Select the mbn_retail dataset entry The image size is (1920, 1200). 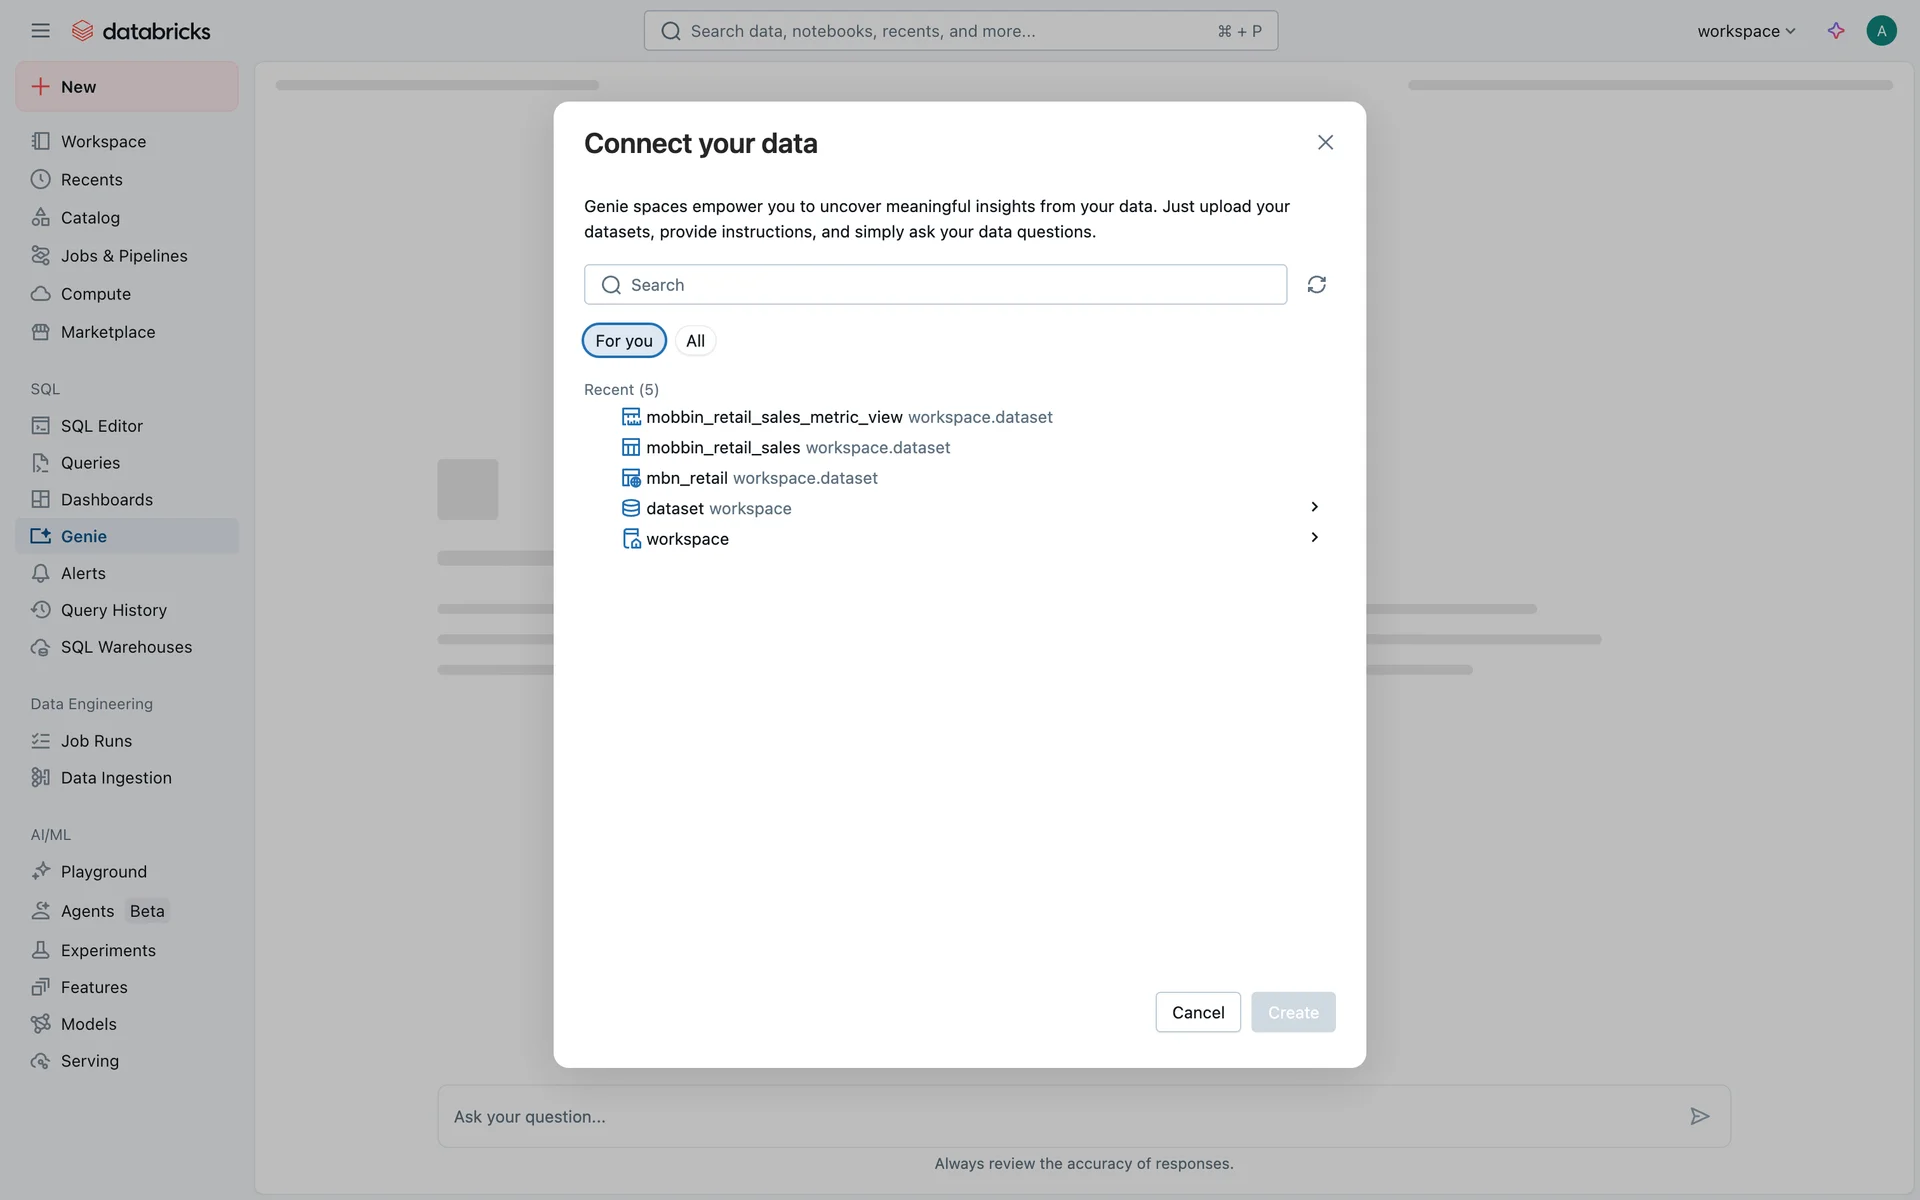687,478
